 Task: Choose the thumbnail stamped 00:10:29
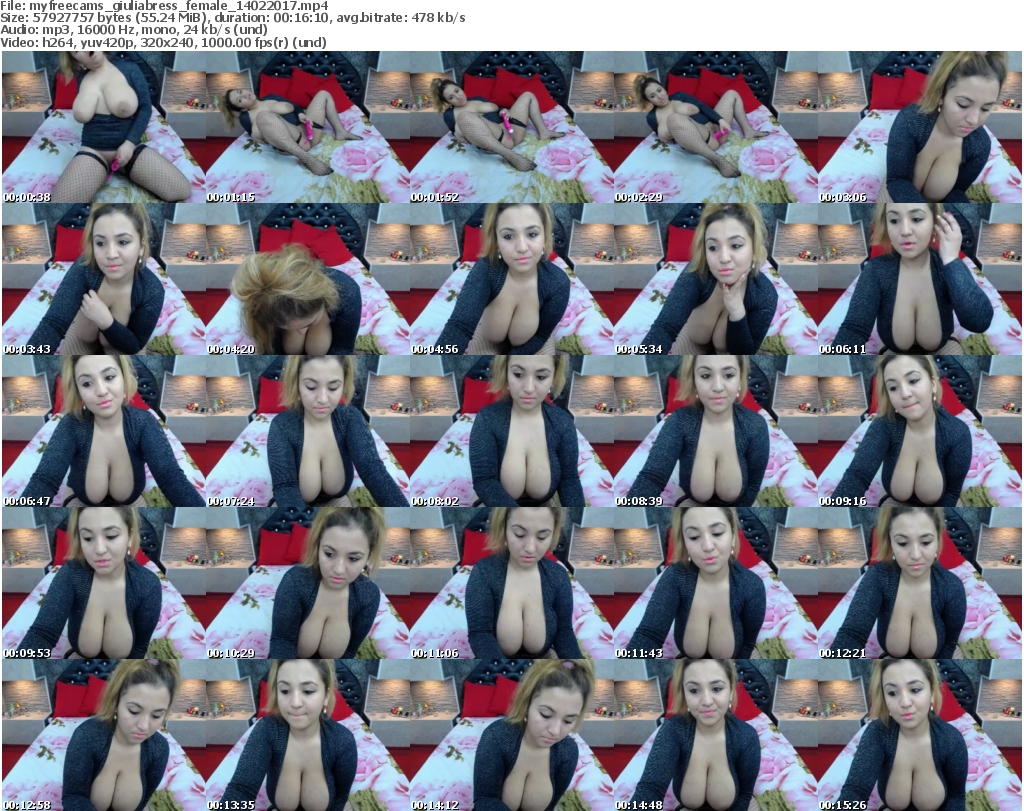(308, 582)
